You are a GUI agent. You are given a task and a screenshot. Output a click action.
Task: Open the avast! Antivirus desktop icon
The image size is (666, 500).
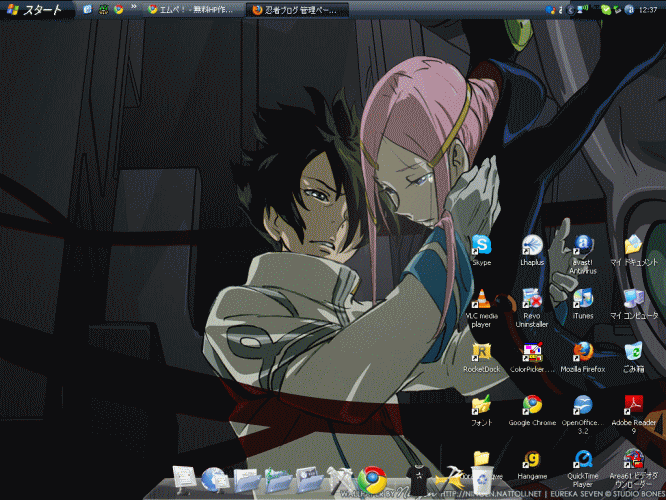(x=583, y=254)
